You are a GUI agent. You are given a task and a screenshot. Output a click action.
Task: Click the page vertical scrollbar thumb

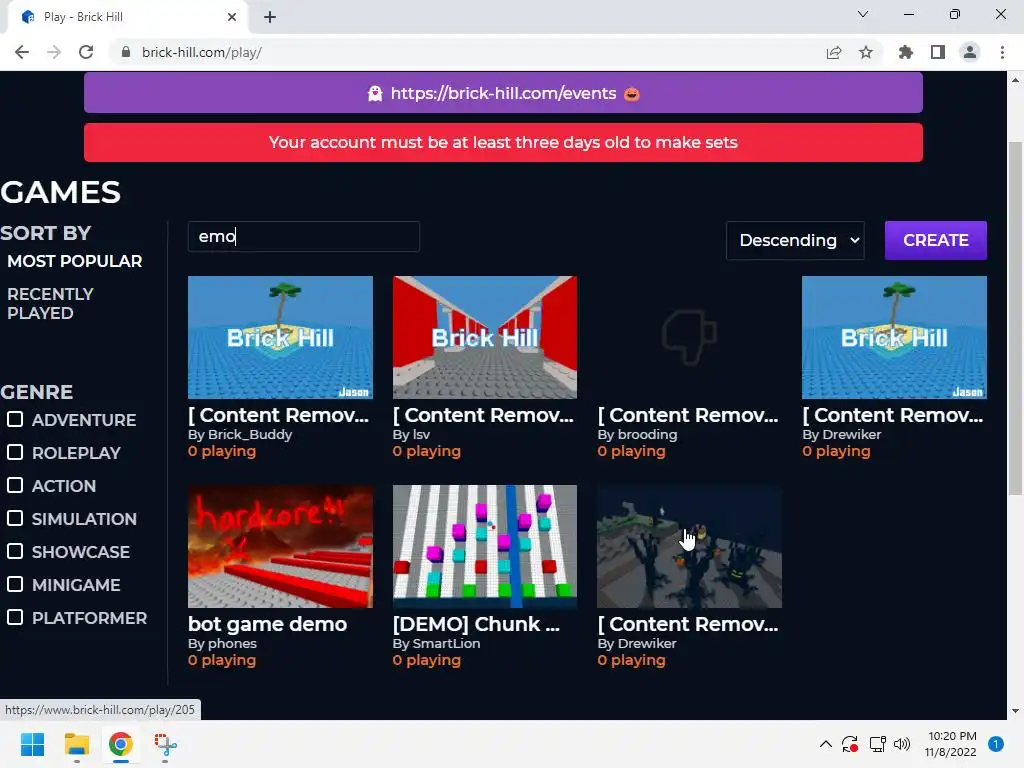tap(1015, 318)
